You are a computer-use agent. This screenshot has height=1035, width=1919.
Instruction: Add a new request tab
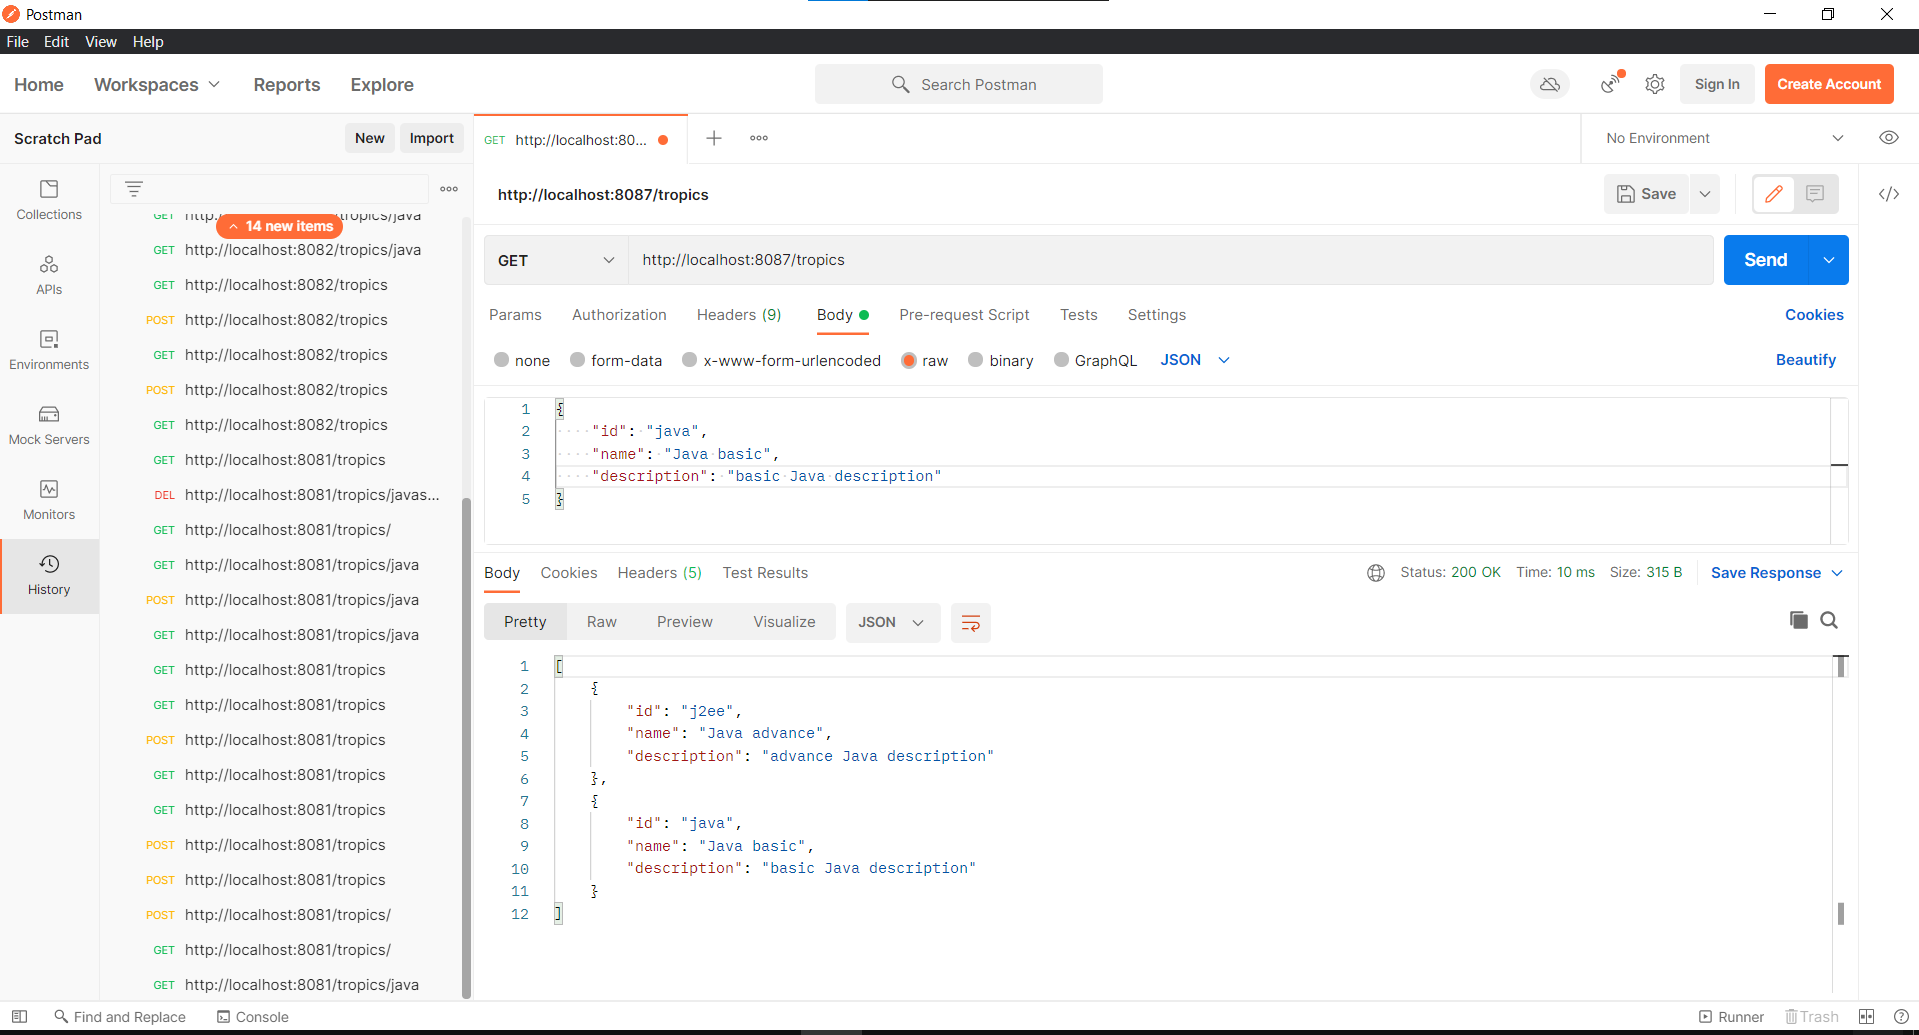(714, 138)
